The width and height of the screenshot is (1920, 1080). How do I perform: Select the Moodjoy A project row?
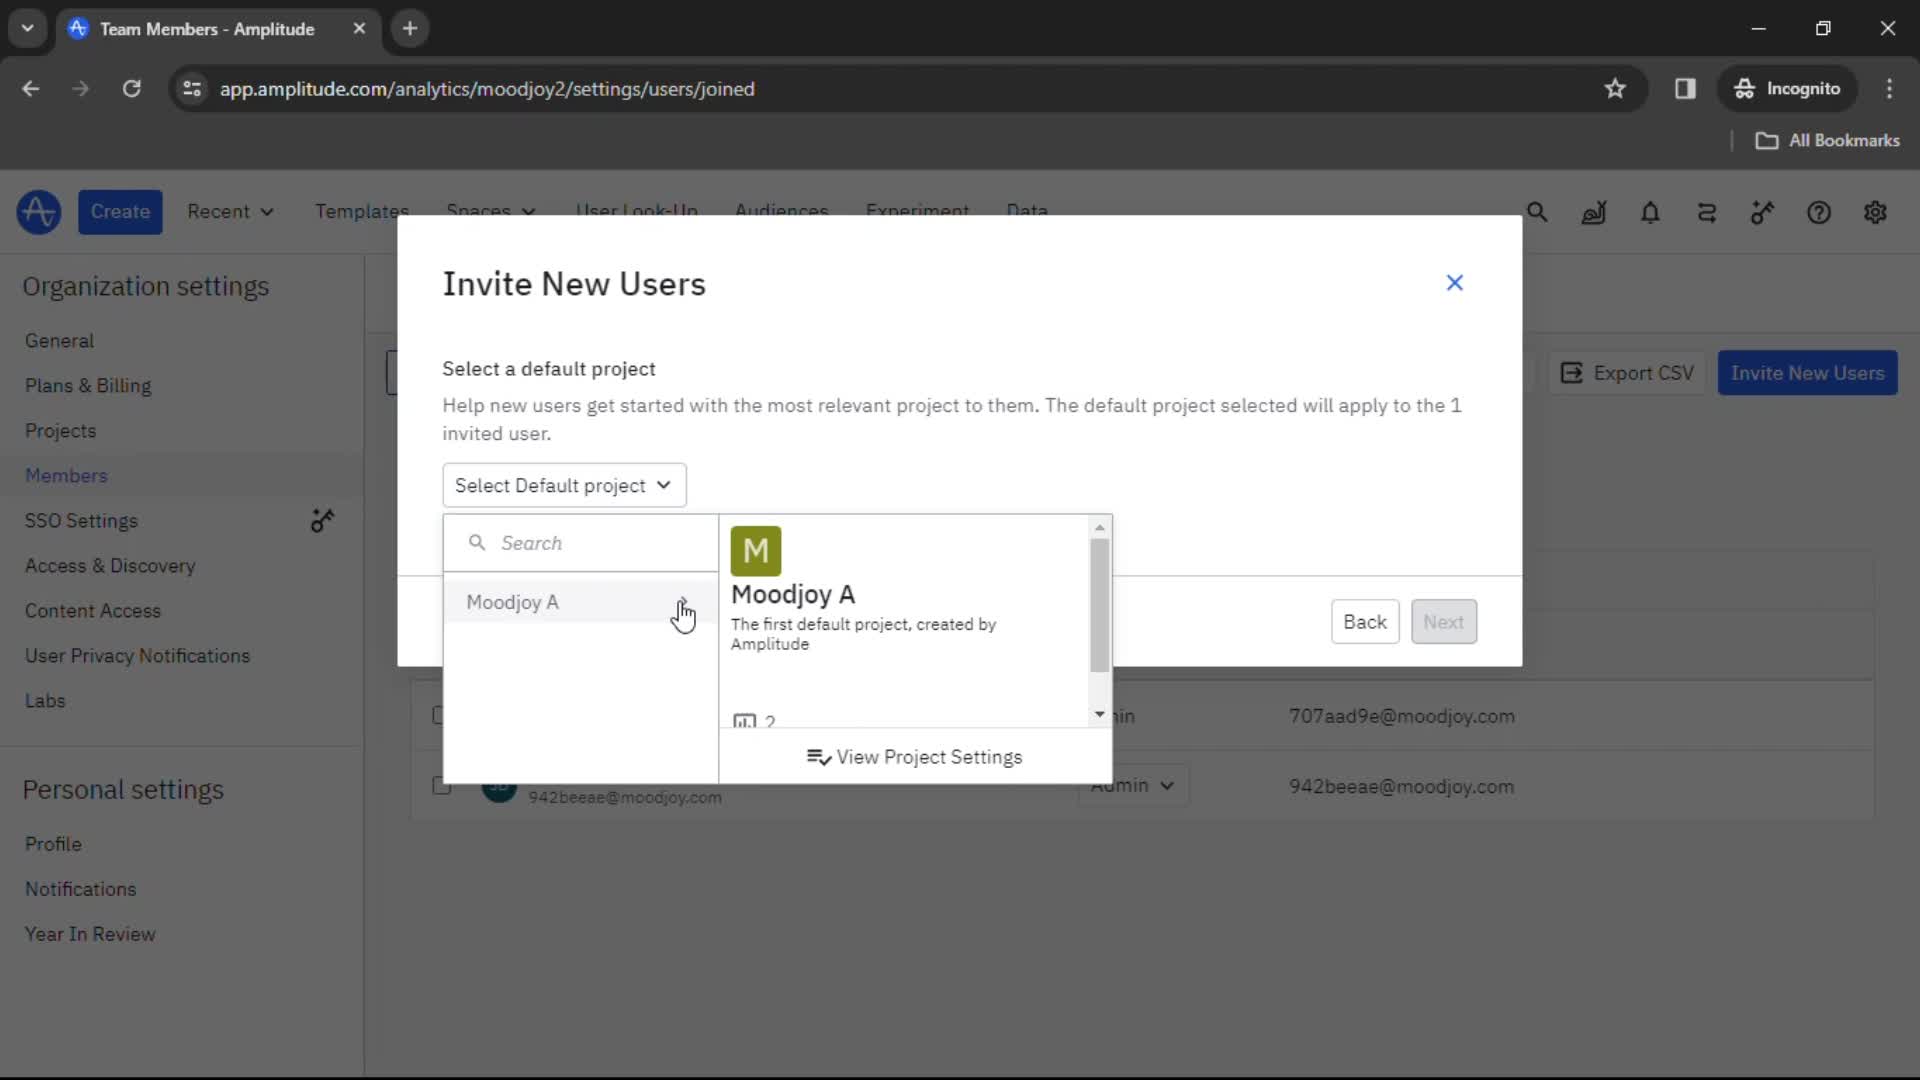click(580, 602)
